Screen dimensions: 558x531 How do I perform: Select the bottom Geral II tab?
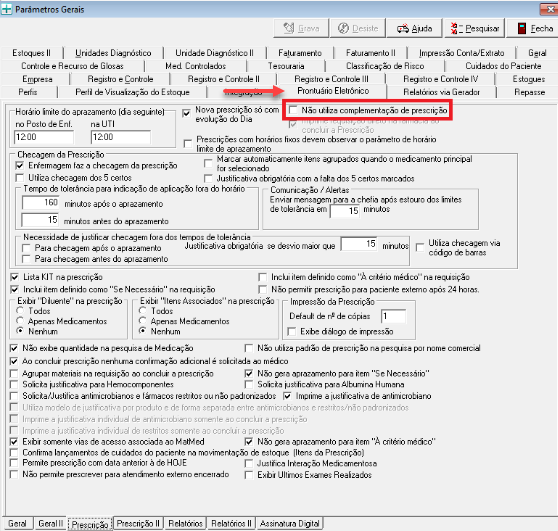pyautogui.click(x=51, y=524)
